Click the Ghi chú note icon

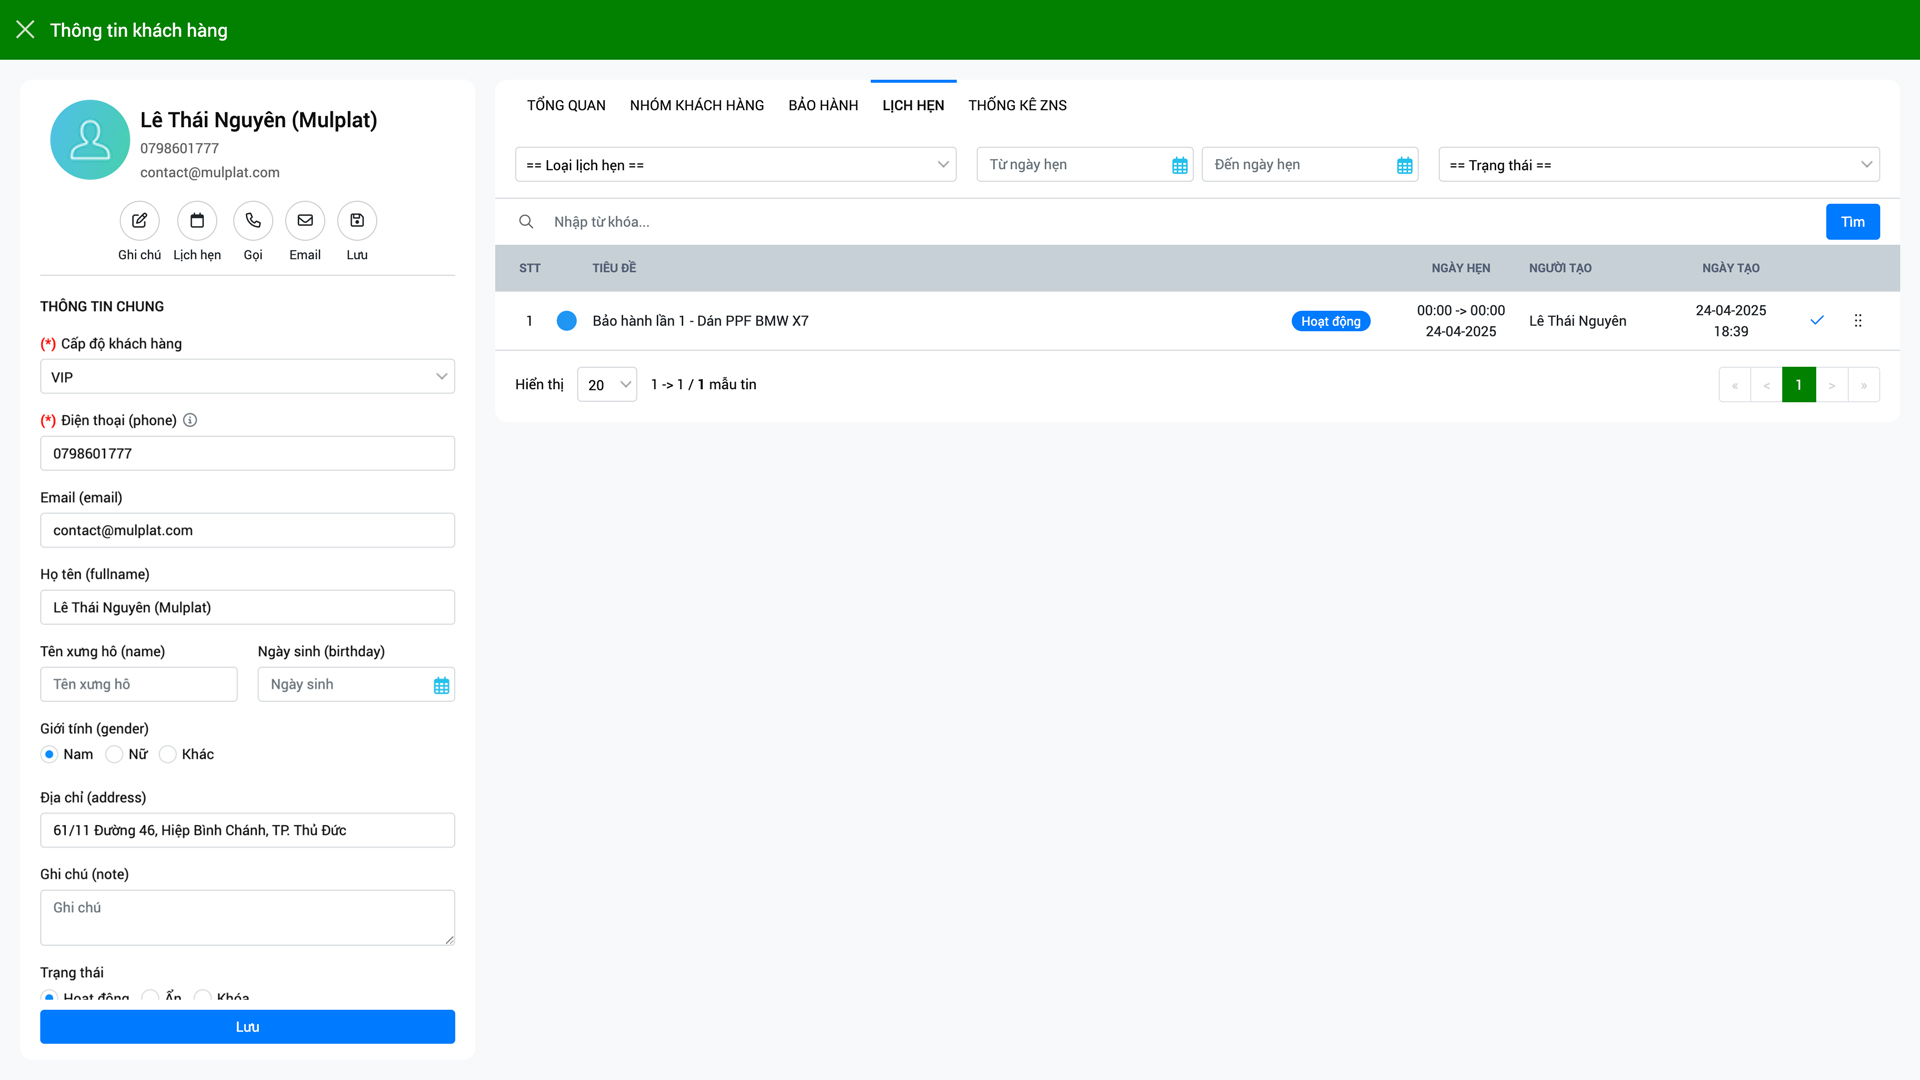[x=139, y=221]
